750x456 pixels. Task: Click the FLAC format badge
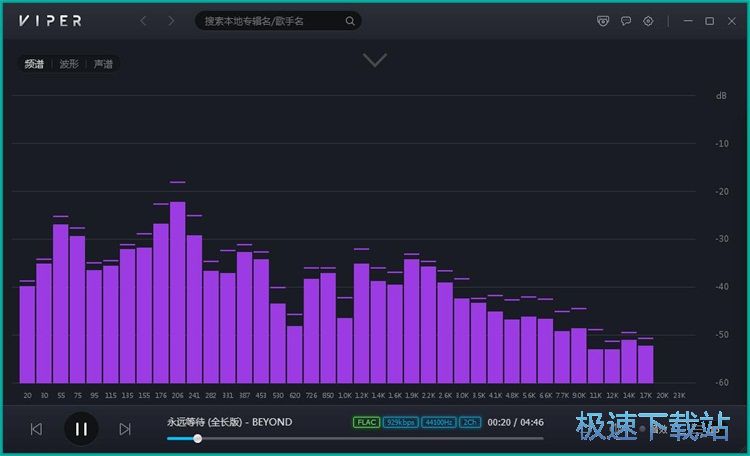pos(366,423)
